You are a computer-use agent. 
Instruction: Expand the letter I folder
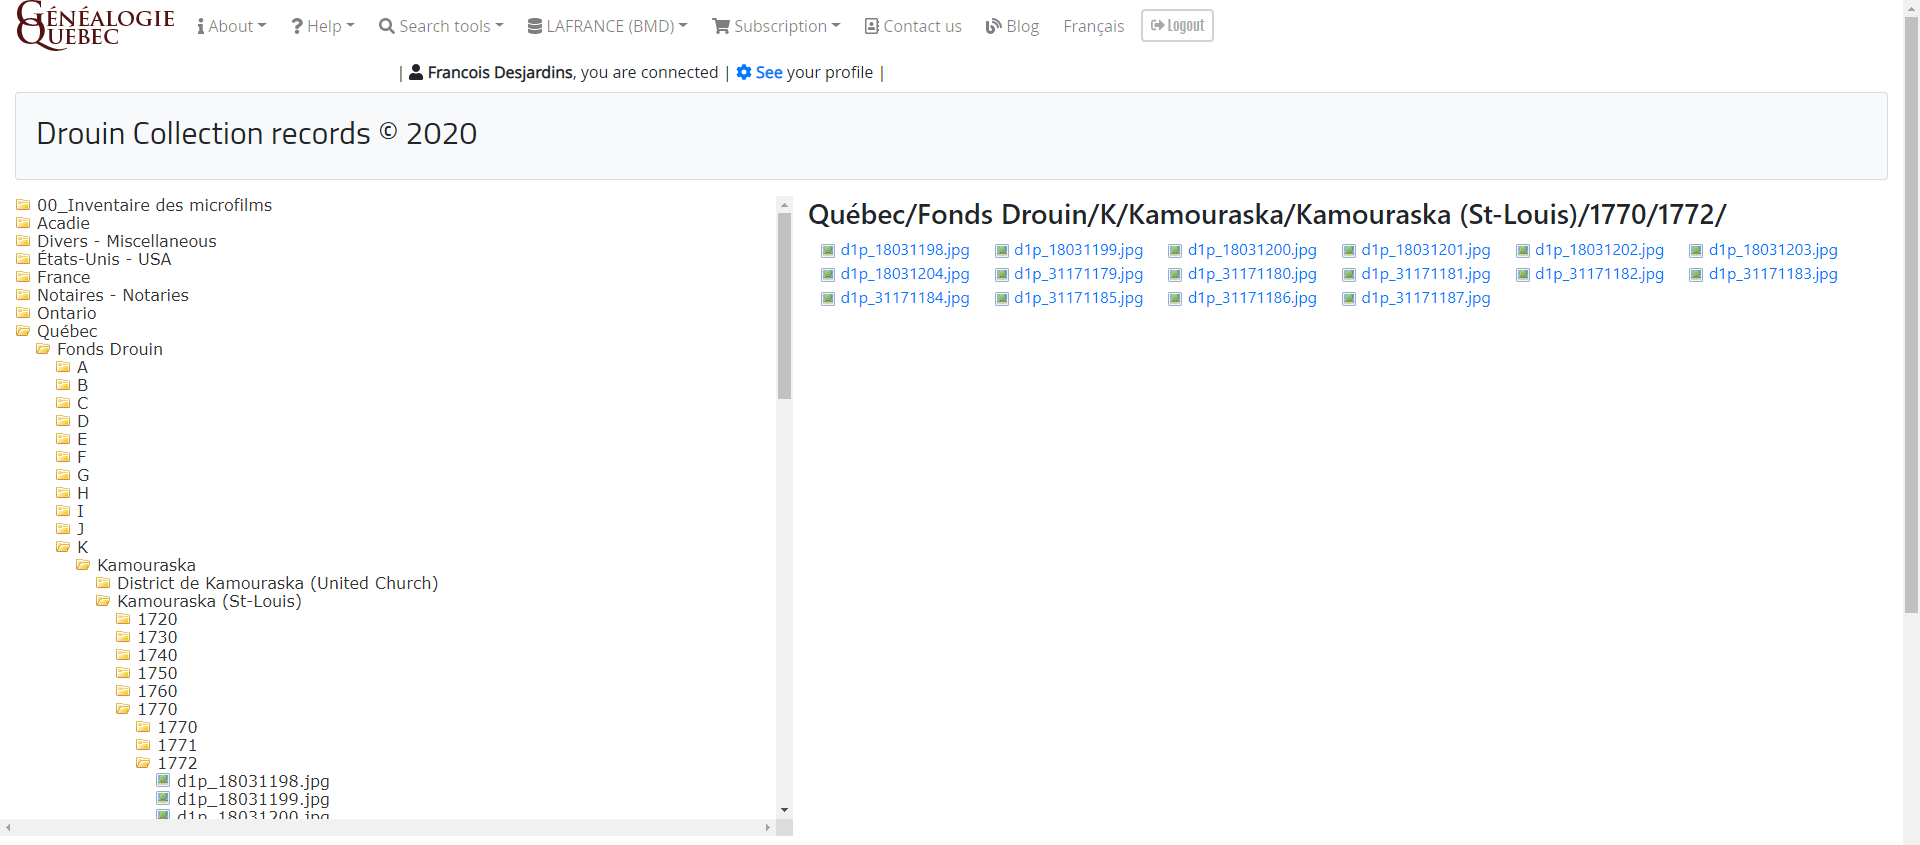[80, 511]
